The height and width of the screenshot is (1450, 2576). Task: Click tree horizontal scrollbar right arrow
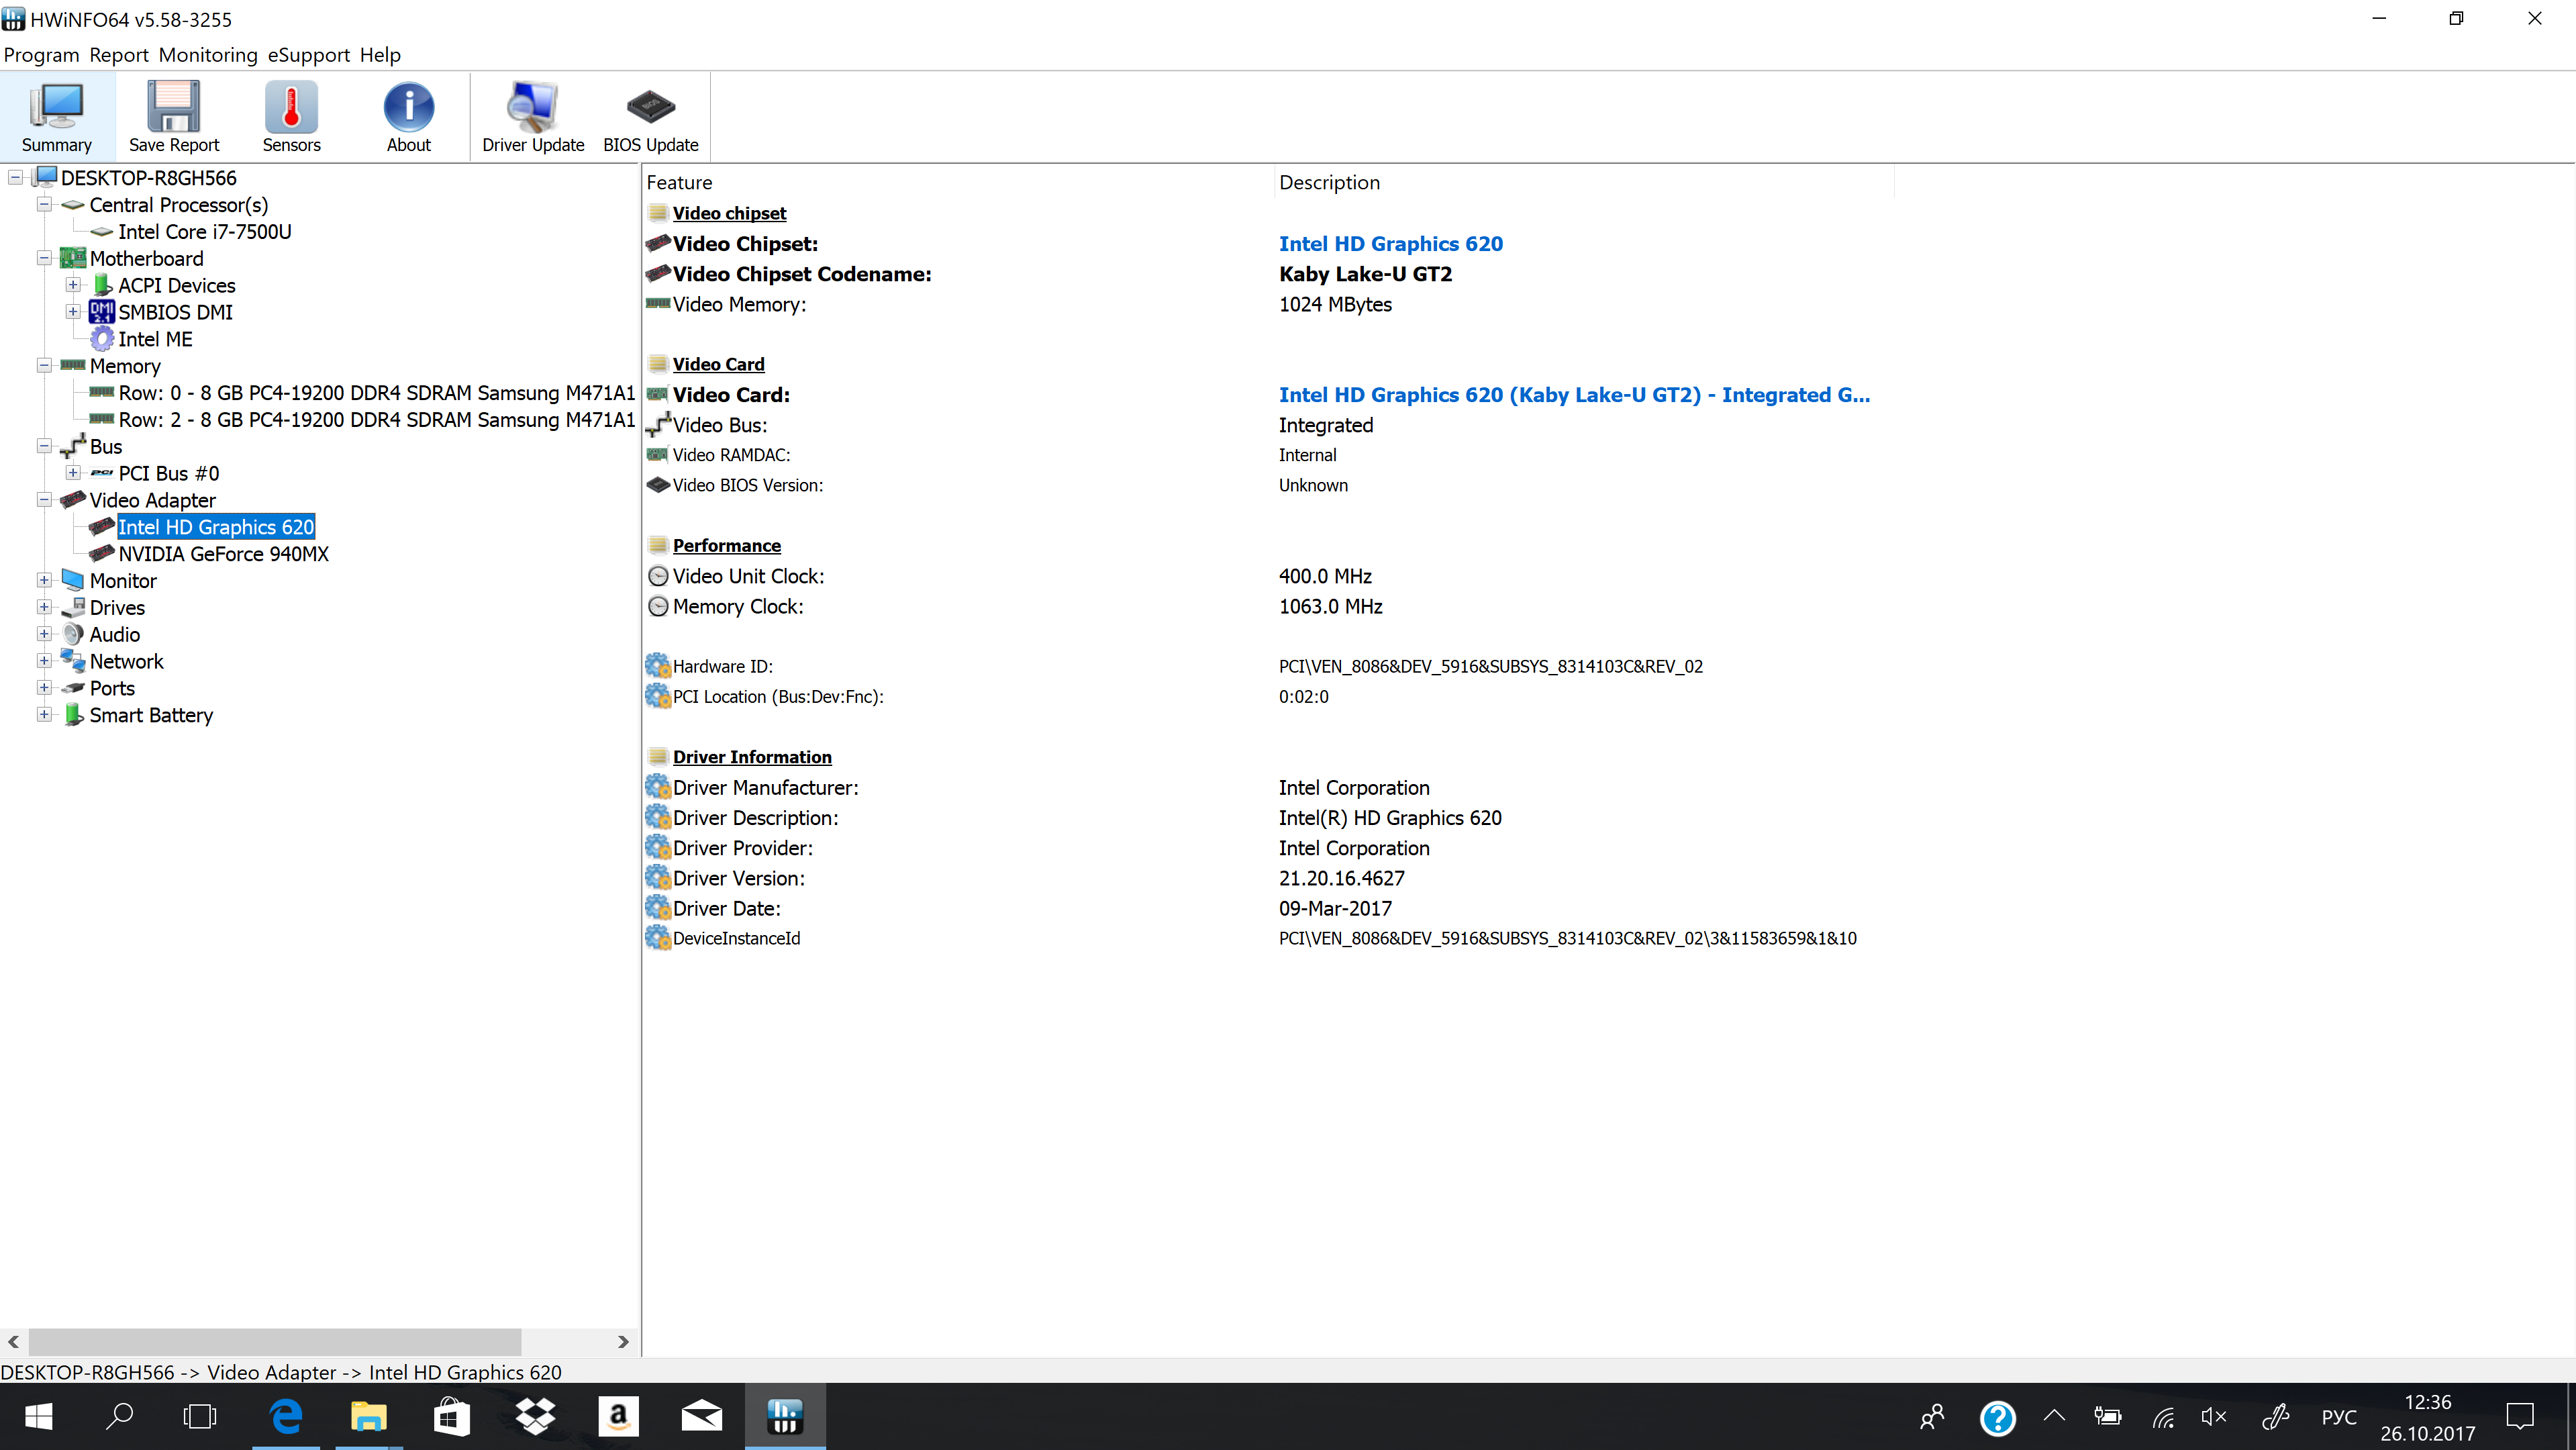(x=623, y=1342)
